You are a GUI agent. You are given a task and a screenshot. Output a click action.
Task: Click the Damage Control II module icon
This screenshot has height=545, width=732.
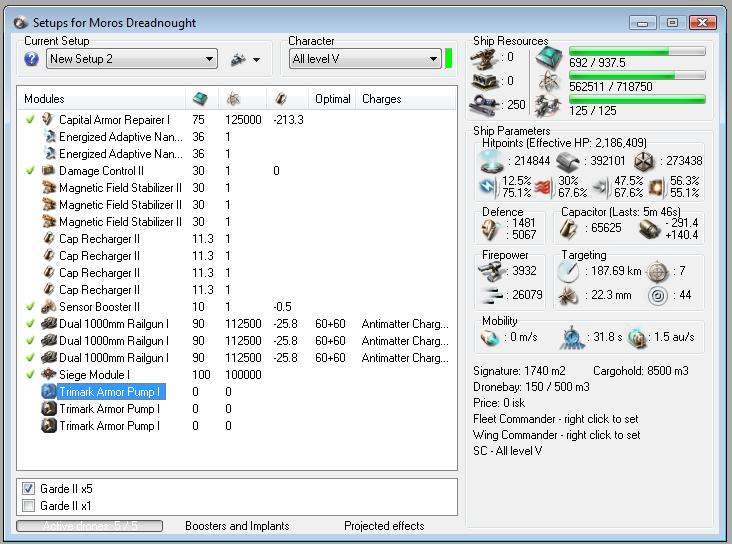49,170
